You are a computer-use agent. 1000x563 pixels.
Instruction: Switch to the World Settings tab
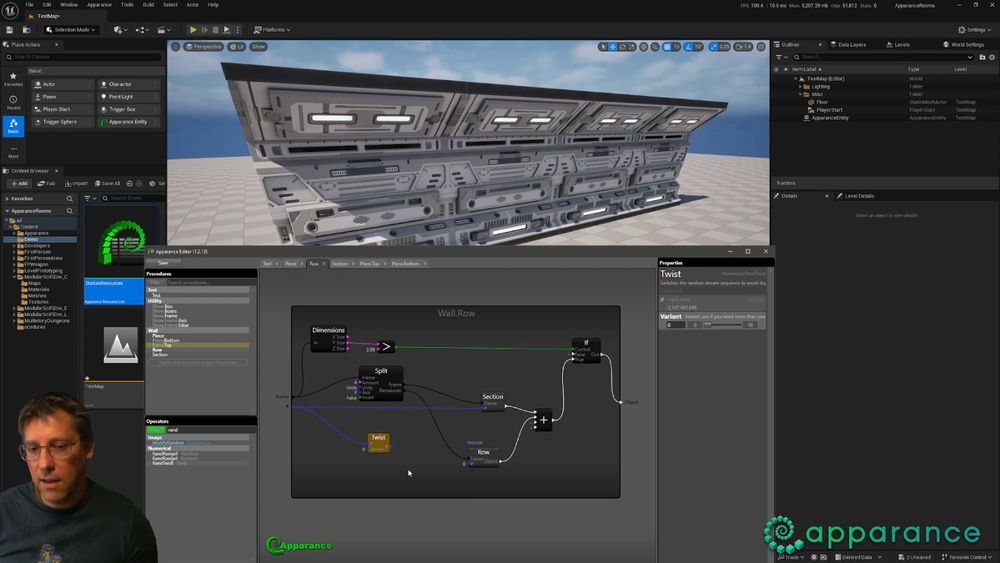963,45
